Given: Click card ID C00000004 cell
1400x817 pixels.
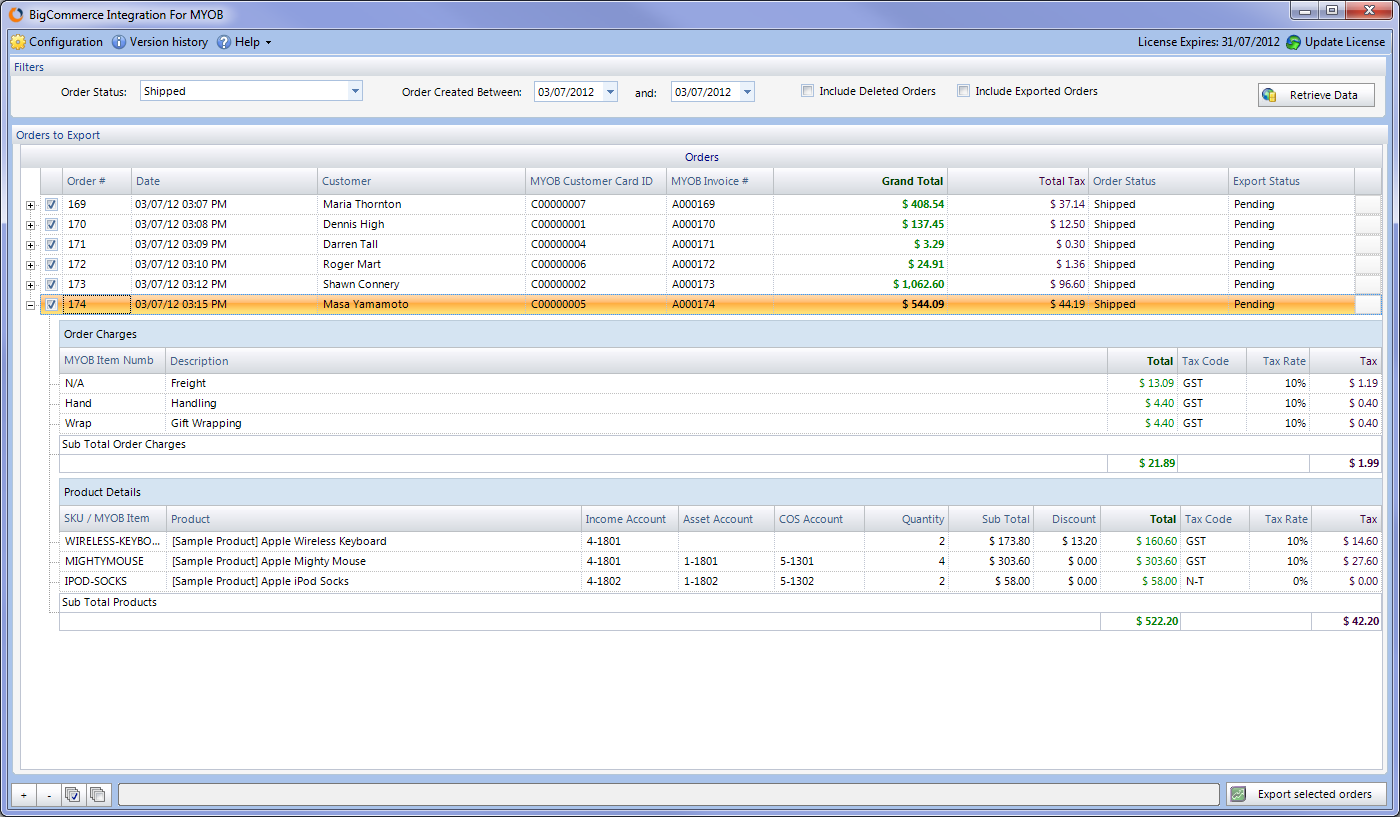Looking at the screenshot, I should 596,244.
